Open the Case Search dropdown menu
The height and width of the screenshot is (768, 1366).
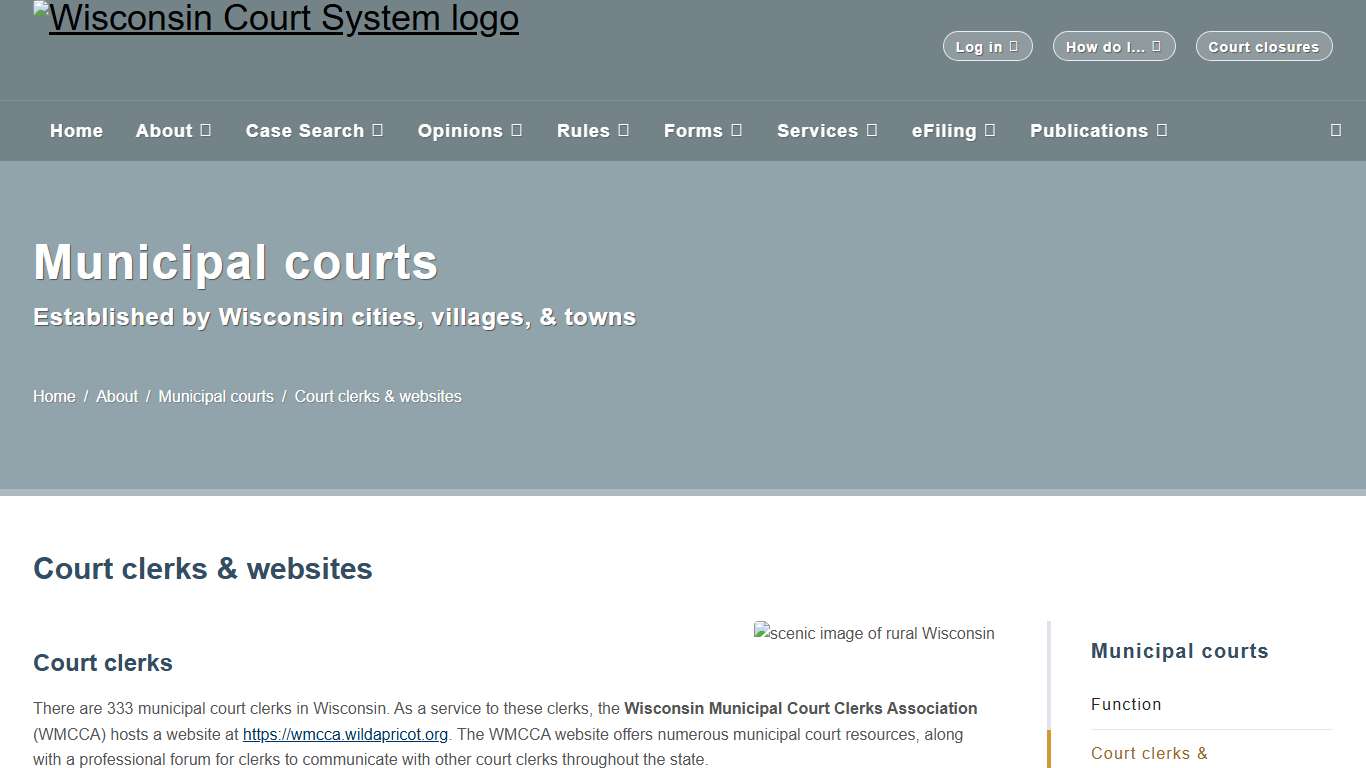coord(314,130)
